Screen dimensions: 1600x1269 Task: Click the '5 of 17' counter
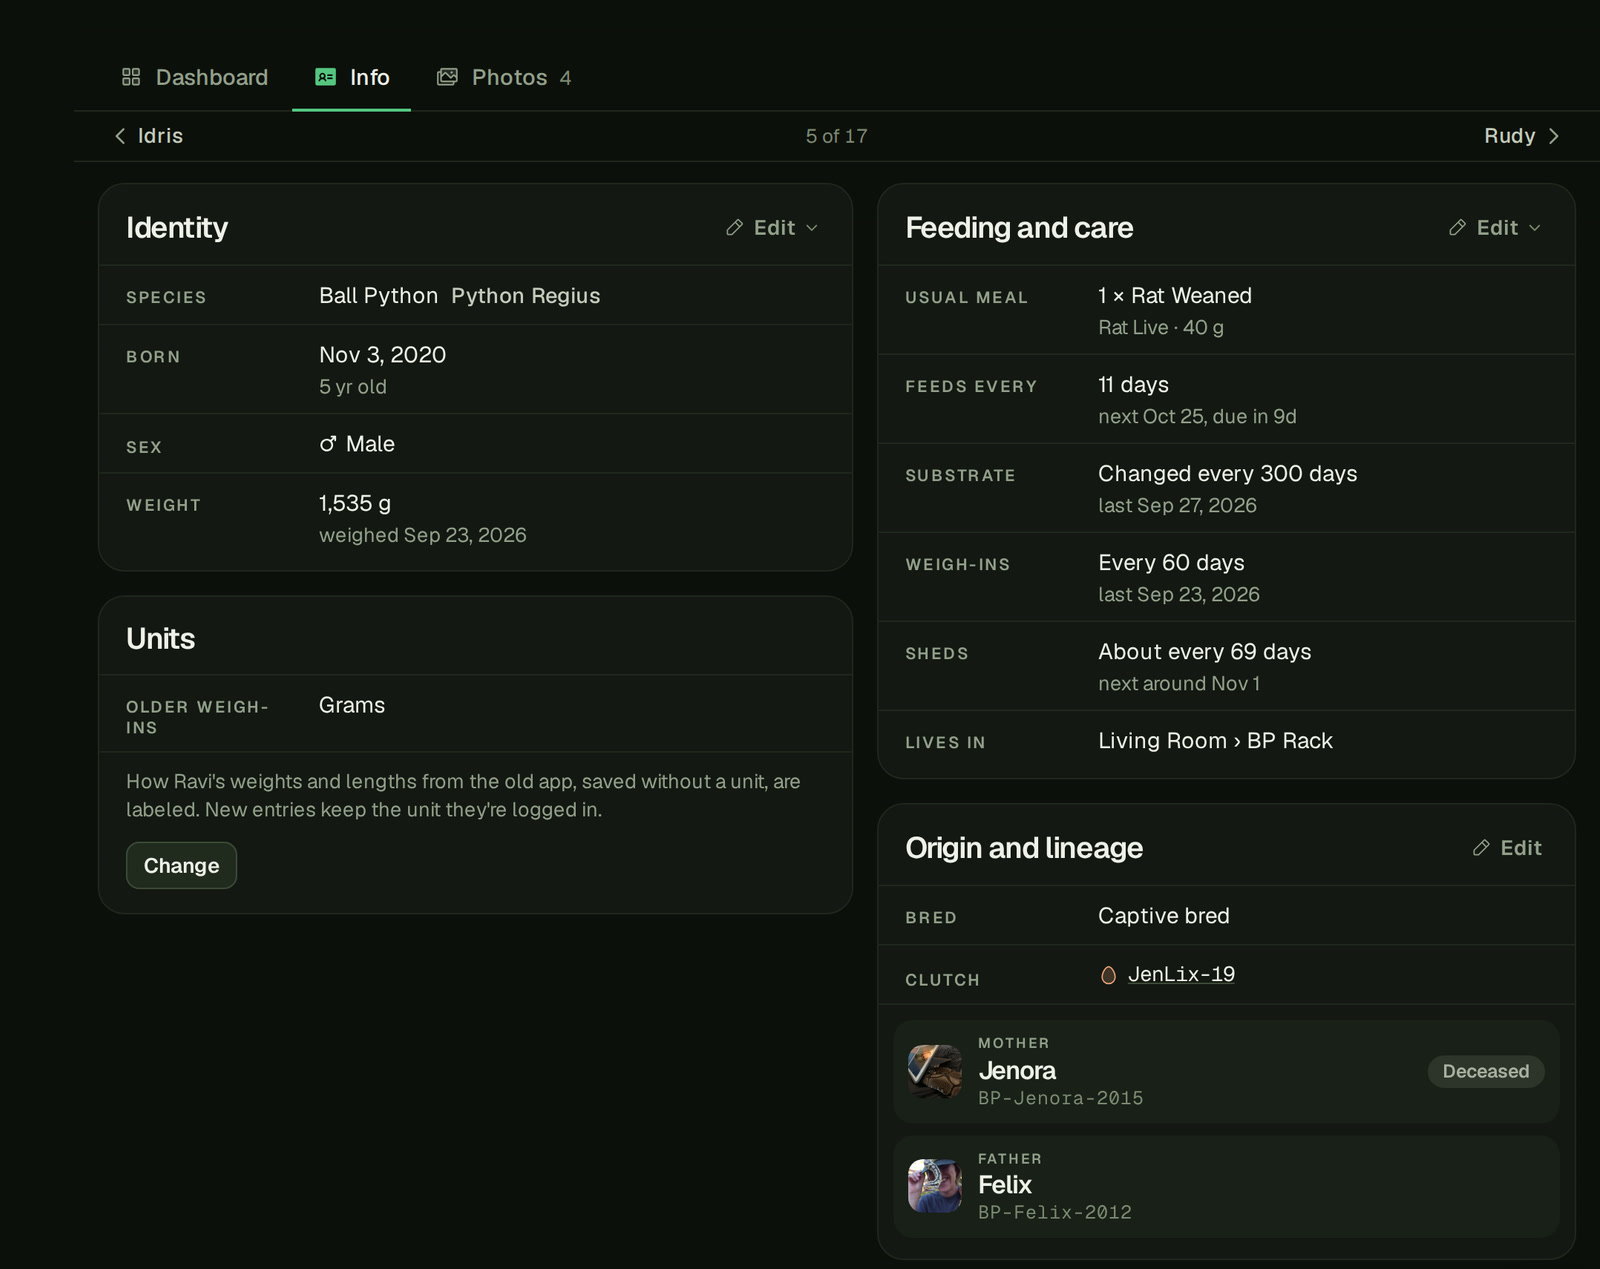click(837, 136)
